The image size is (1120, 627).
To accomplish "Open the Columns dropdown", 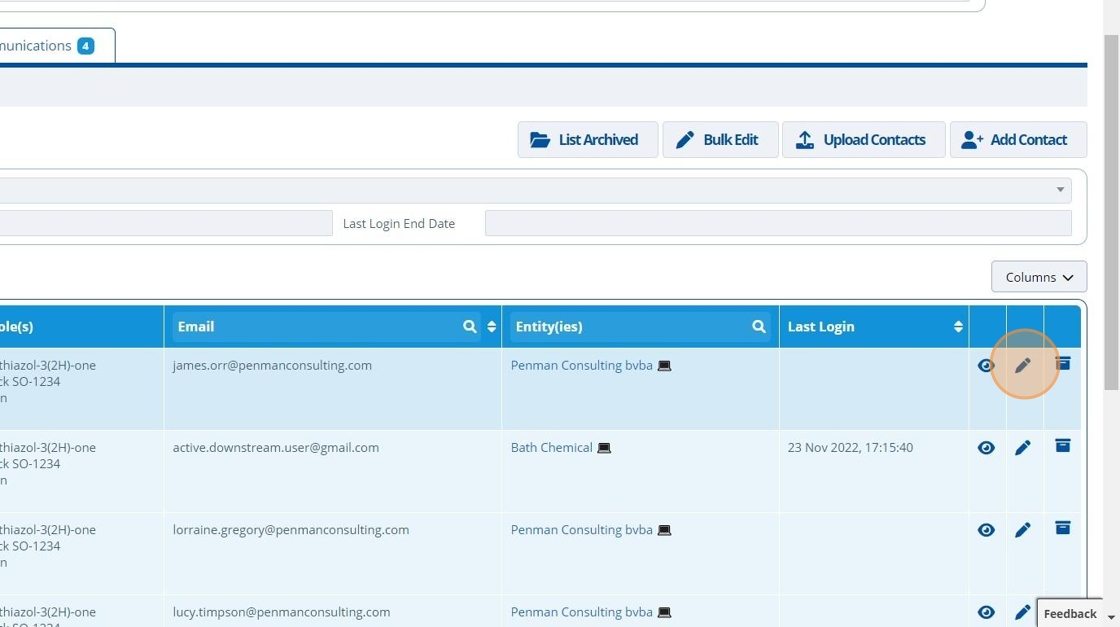I will [x=1039, y=276].
